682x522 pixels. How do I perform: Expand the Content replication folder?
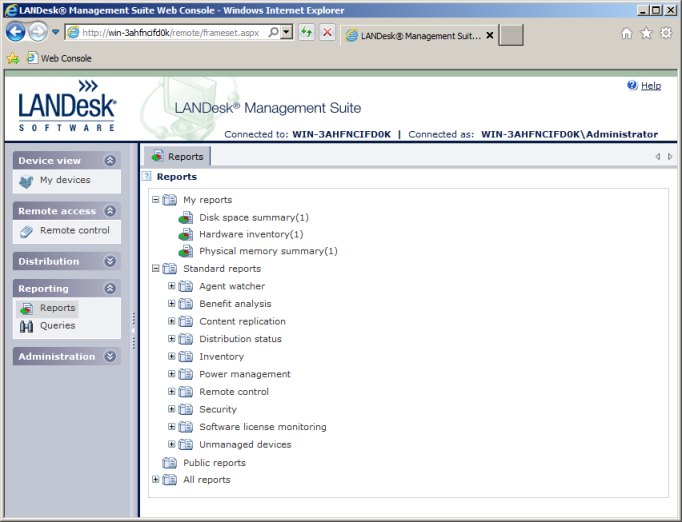click(171, 321)
